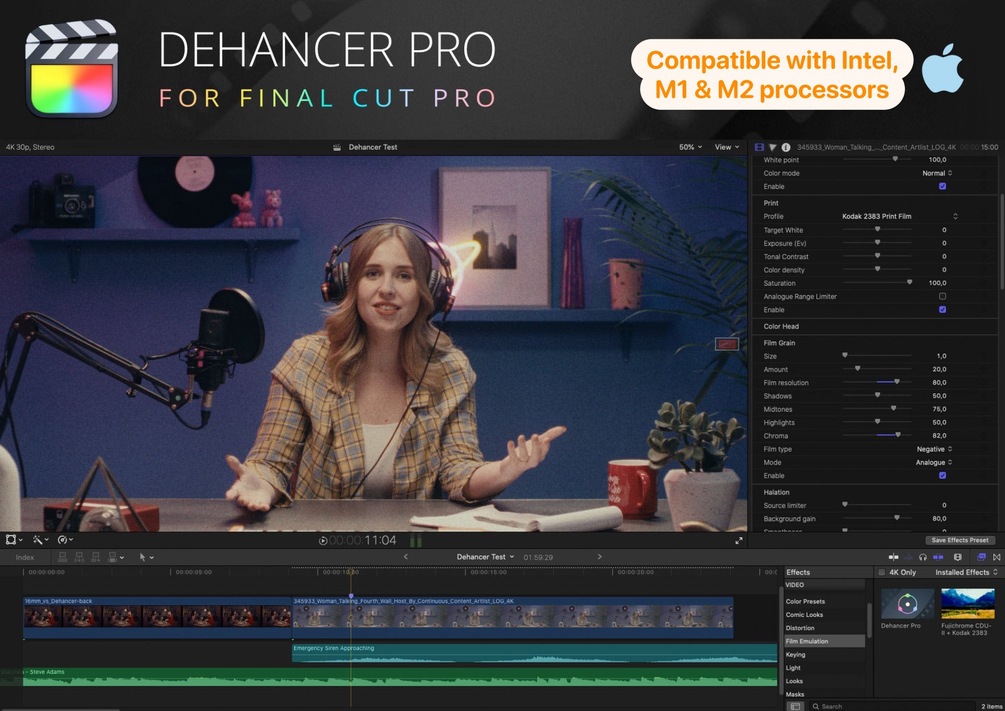Open Mode Analogue dropdown

934,462
